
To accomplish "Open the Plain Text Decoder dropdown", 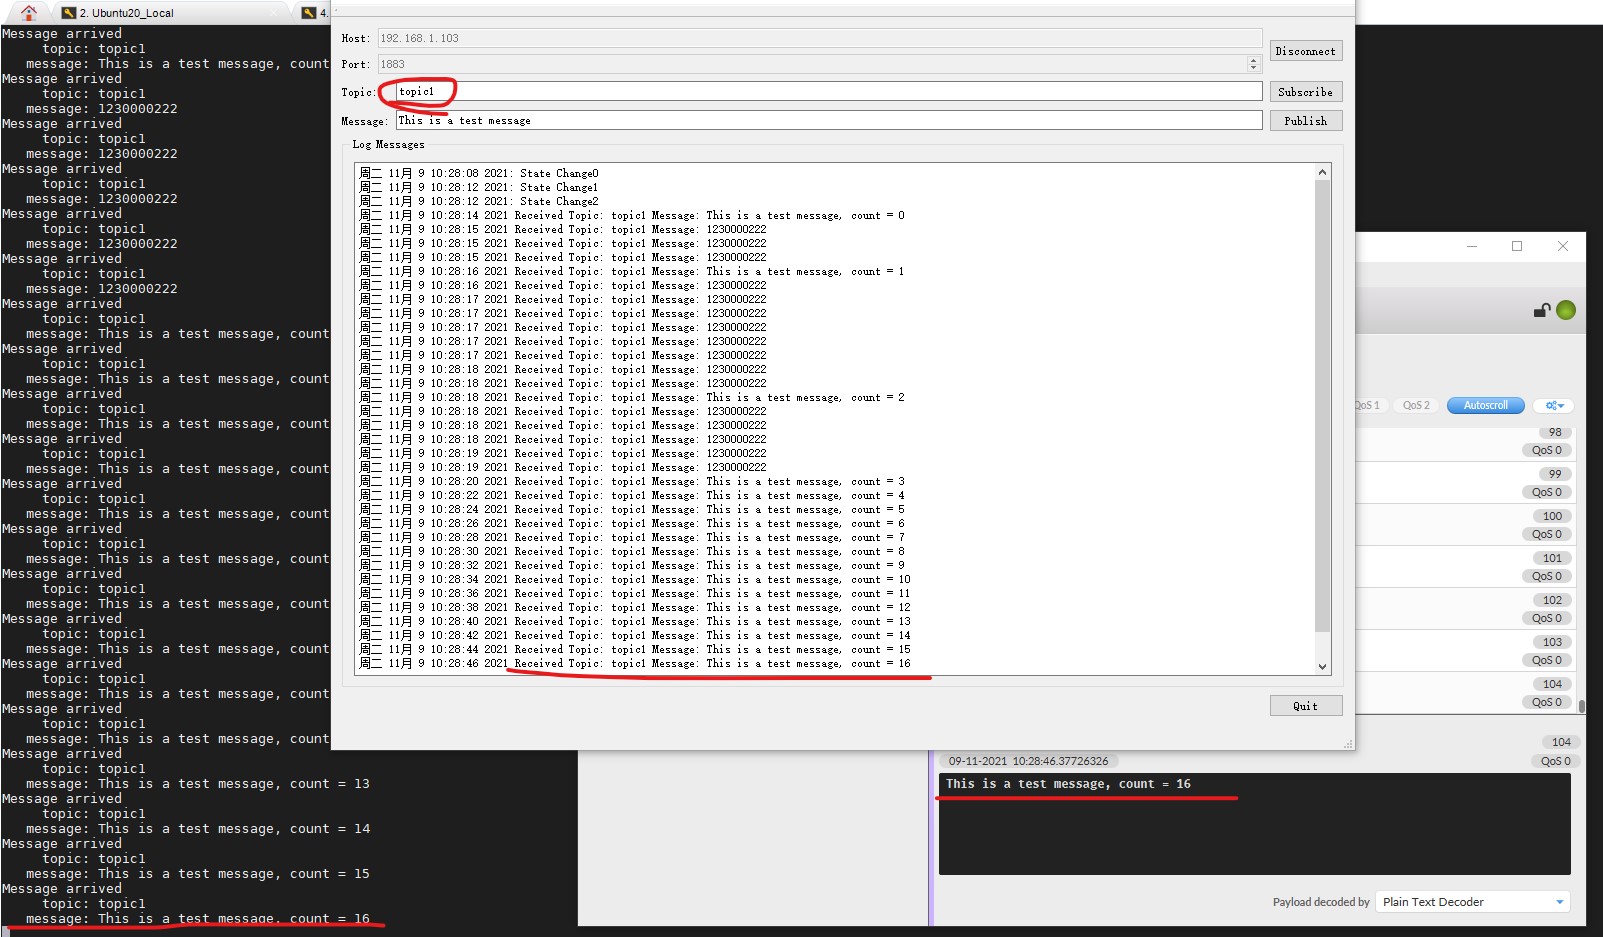I will pyautogui.click(x=1473, y=901).
